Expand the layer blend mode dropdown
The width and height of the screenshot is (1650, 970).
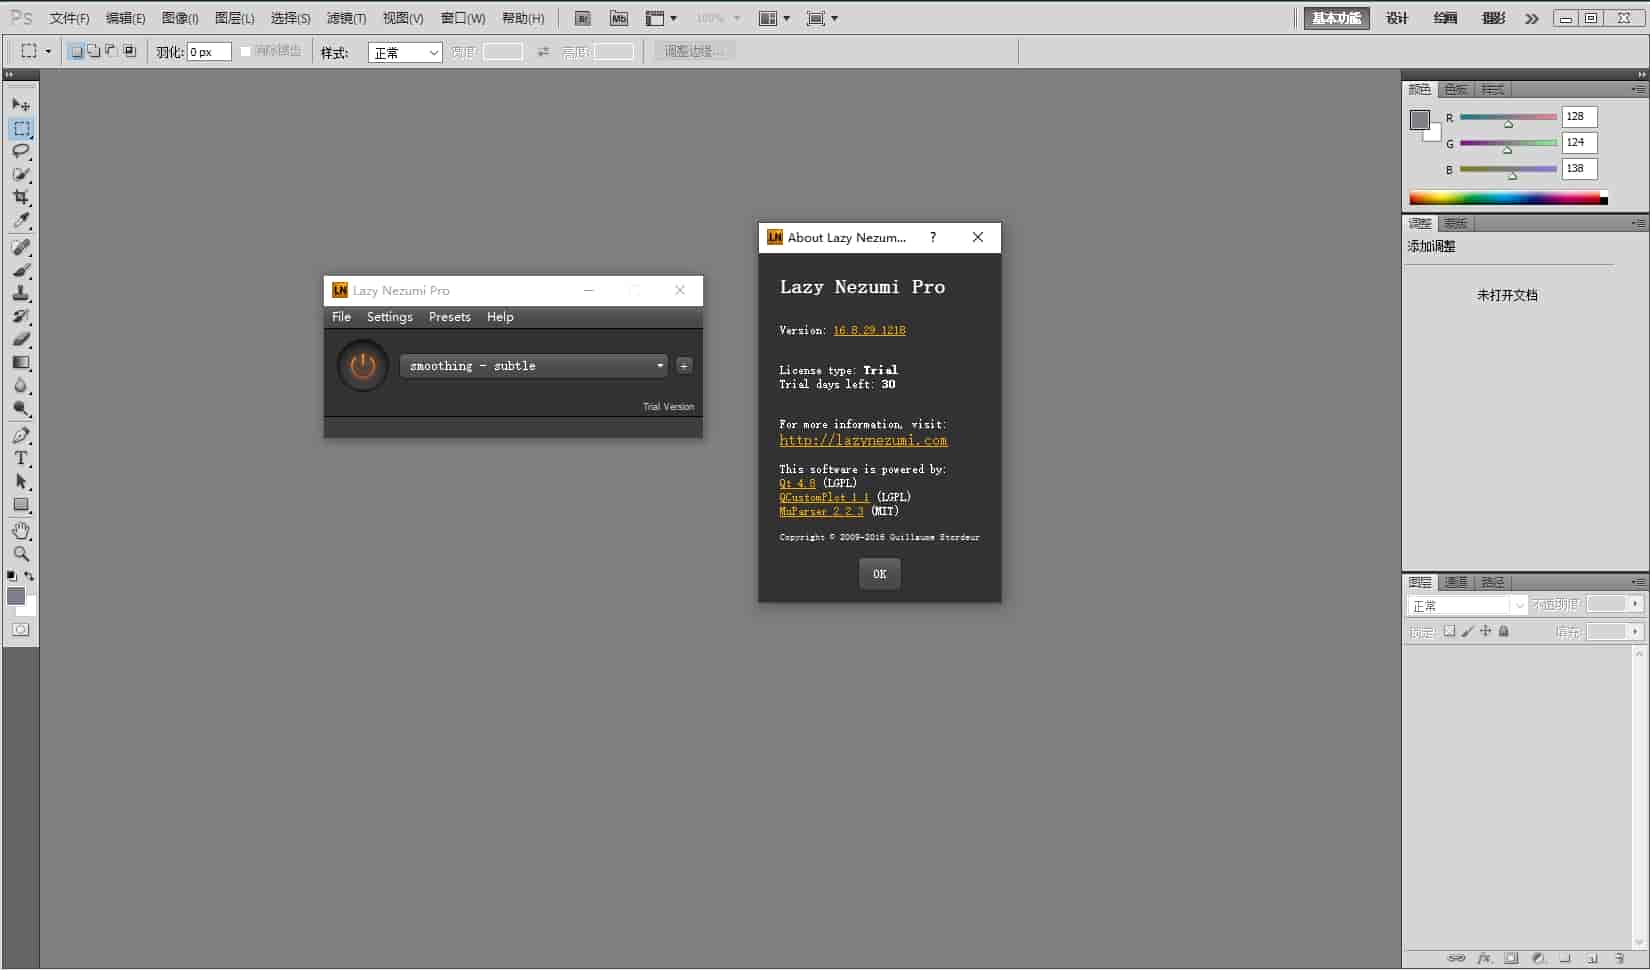pyautogui.click(x=1467, y=606)
